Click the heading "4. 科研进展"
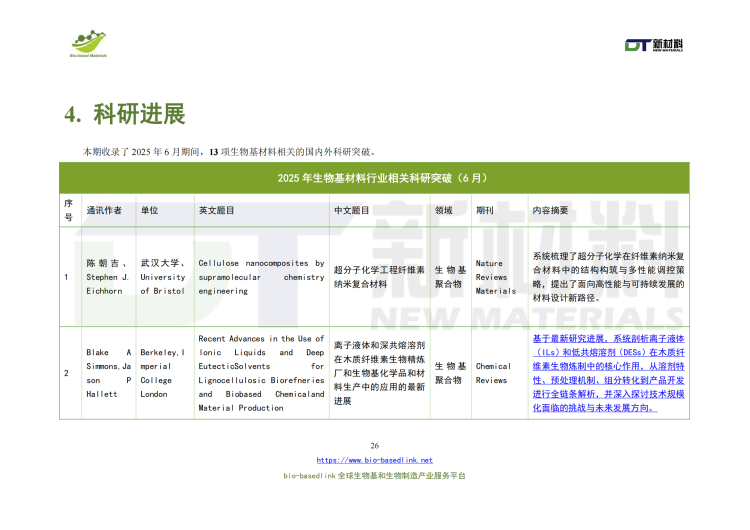750x530 pixels. click(x=125, y=113)
